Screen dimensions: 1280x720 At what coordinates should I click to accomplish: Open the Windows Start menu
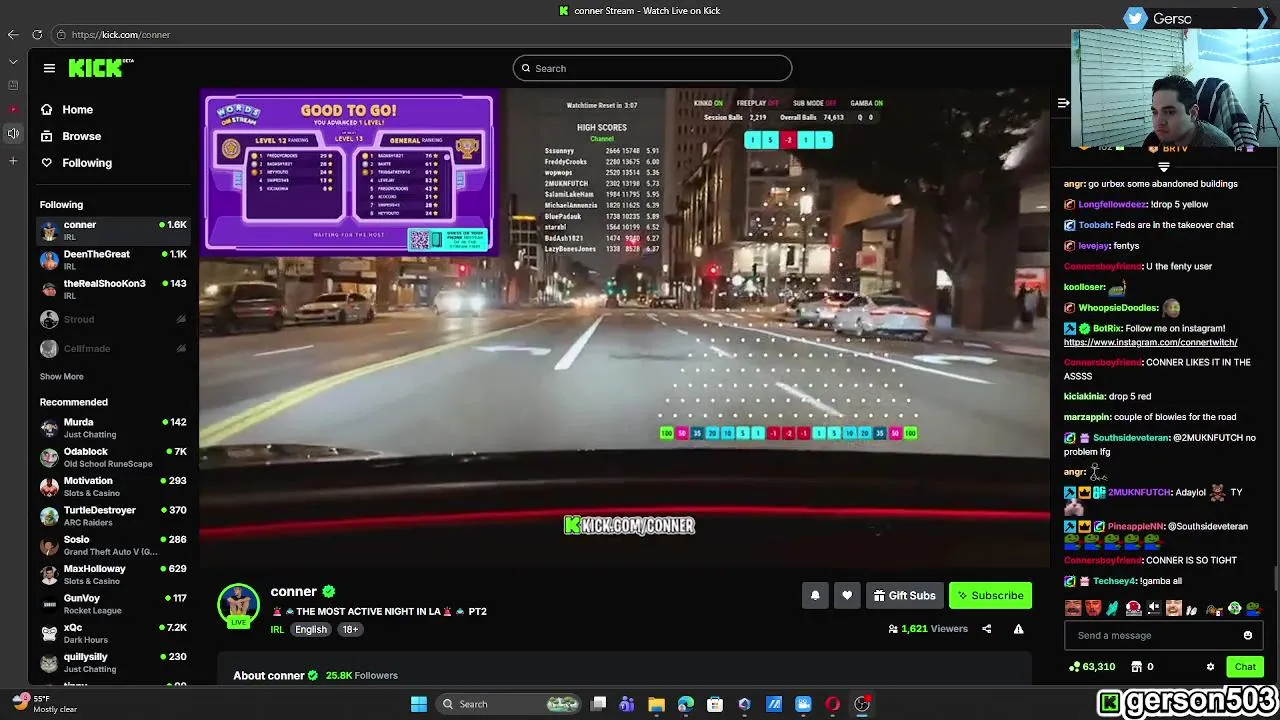tap(419, 704)
